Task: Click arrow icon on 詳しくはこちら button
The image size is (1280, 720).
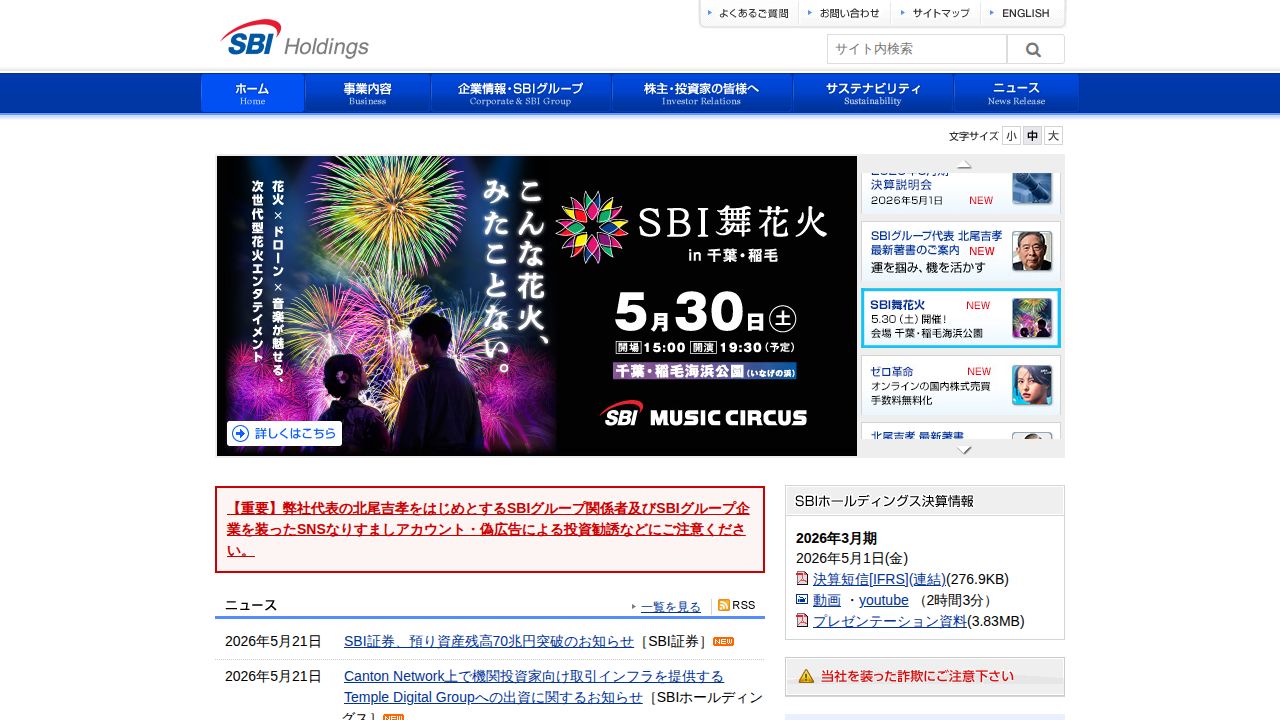Action: (240, 433)
